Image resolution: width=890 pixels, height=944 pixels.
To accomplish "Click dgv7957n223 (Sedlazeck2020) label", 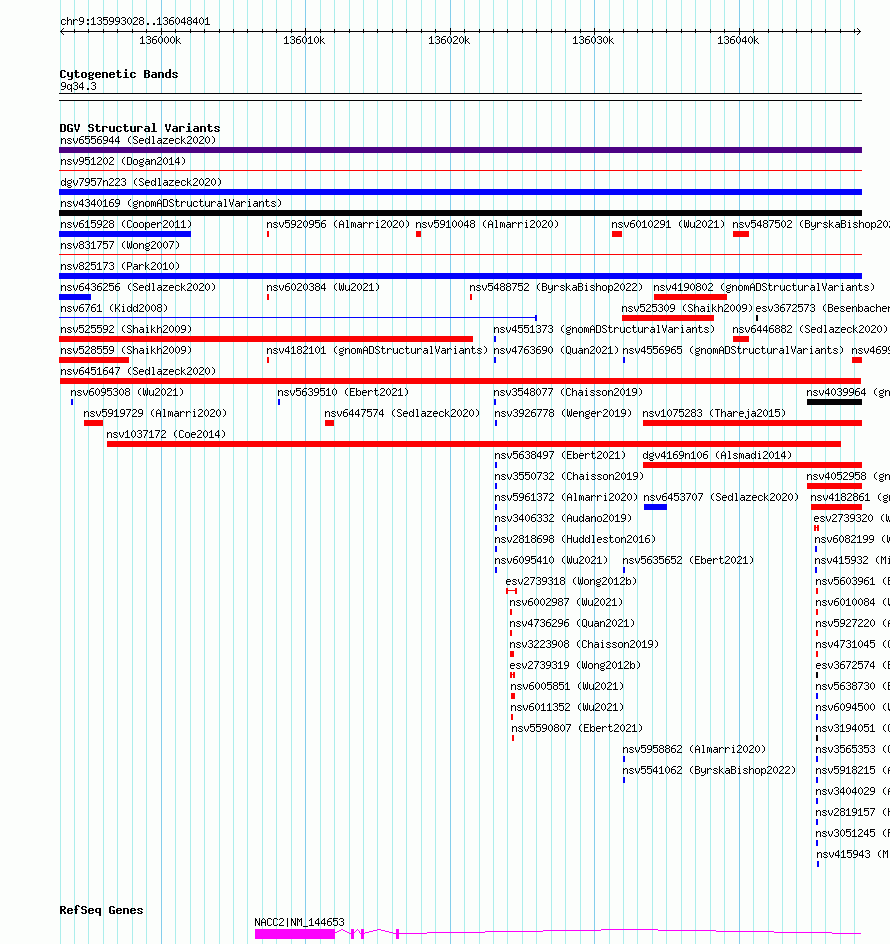I will pyautogui.click(x=141, y=182).
